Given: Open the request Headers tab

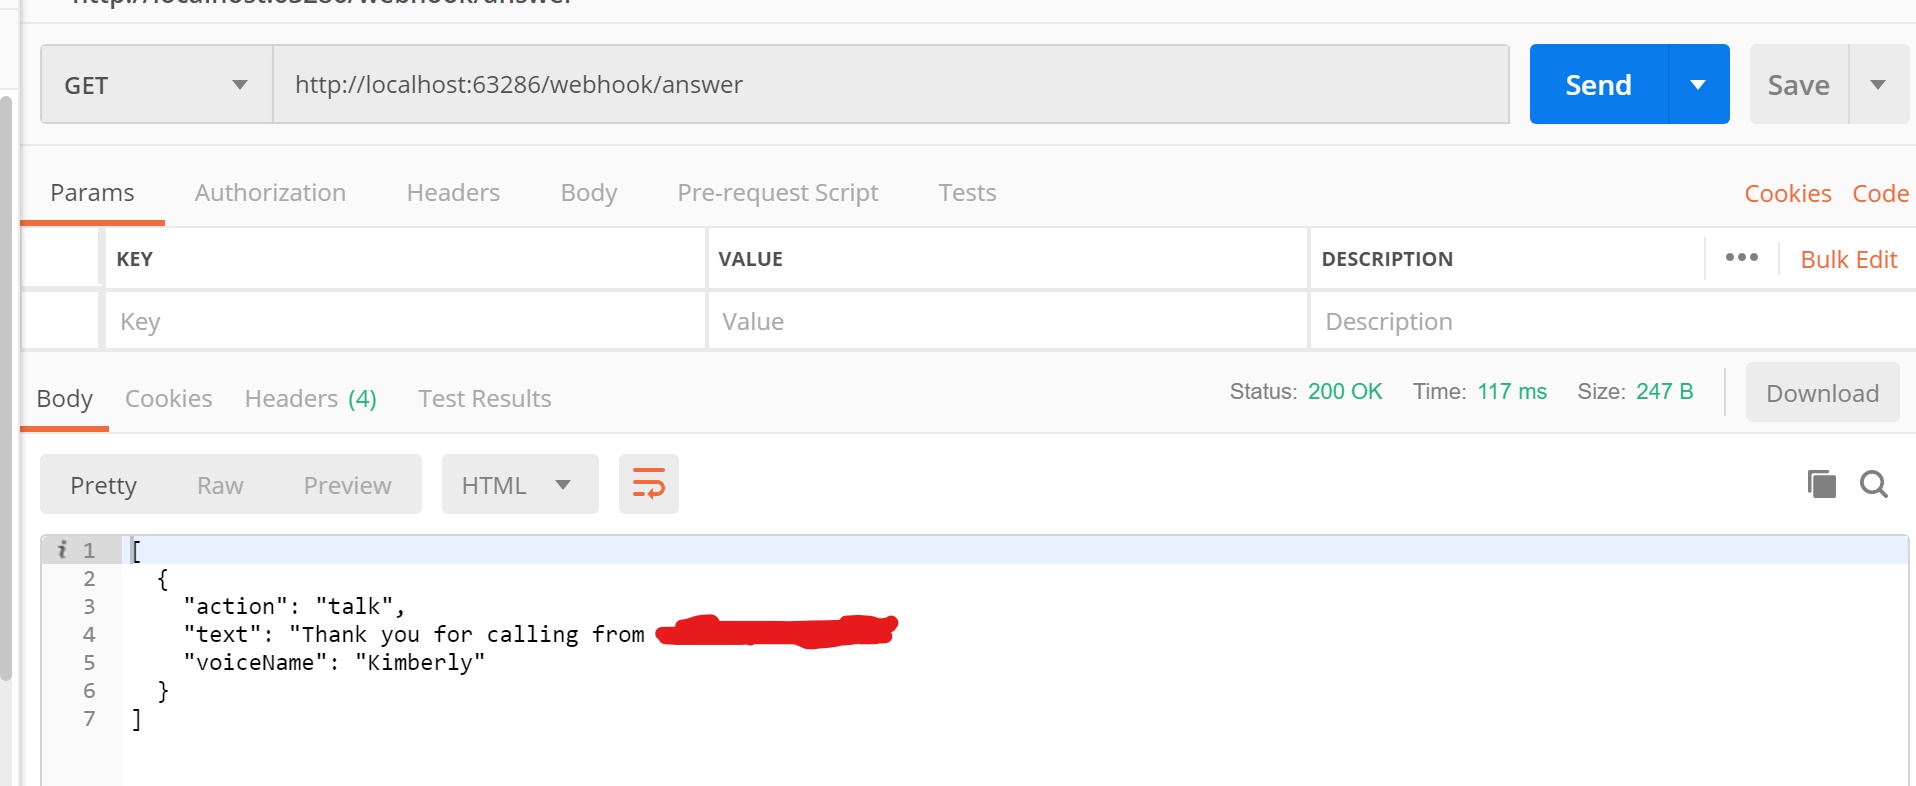Looking at the screenshot, I should 453,193.
